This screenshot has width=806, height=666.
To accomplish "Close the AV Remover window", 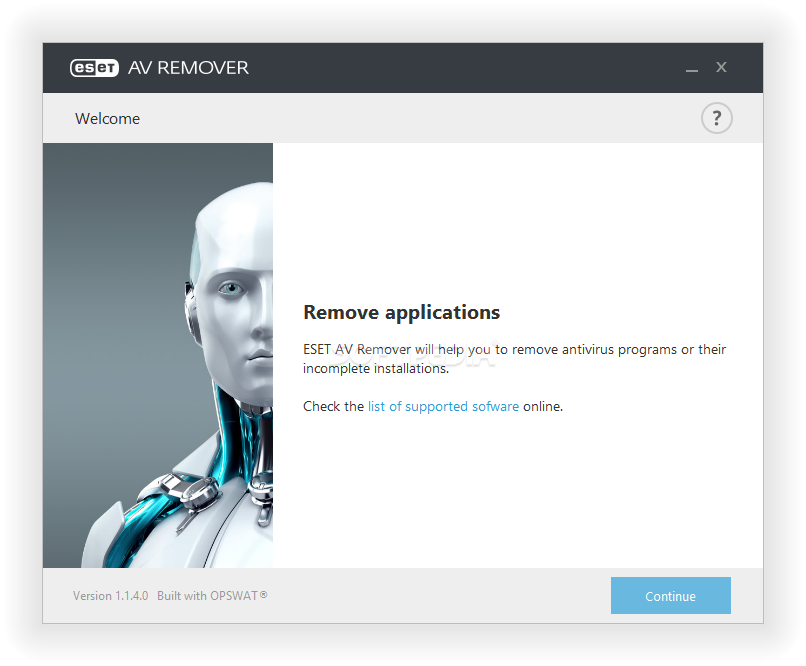I will point(721,67).
